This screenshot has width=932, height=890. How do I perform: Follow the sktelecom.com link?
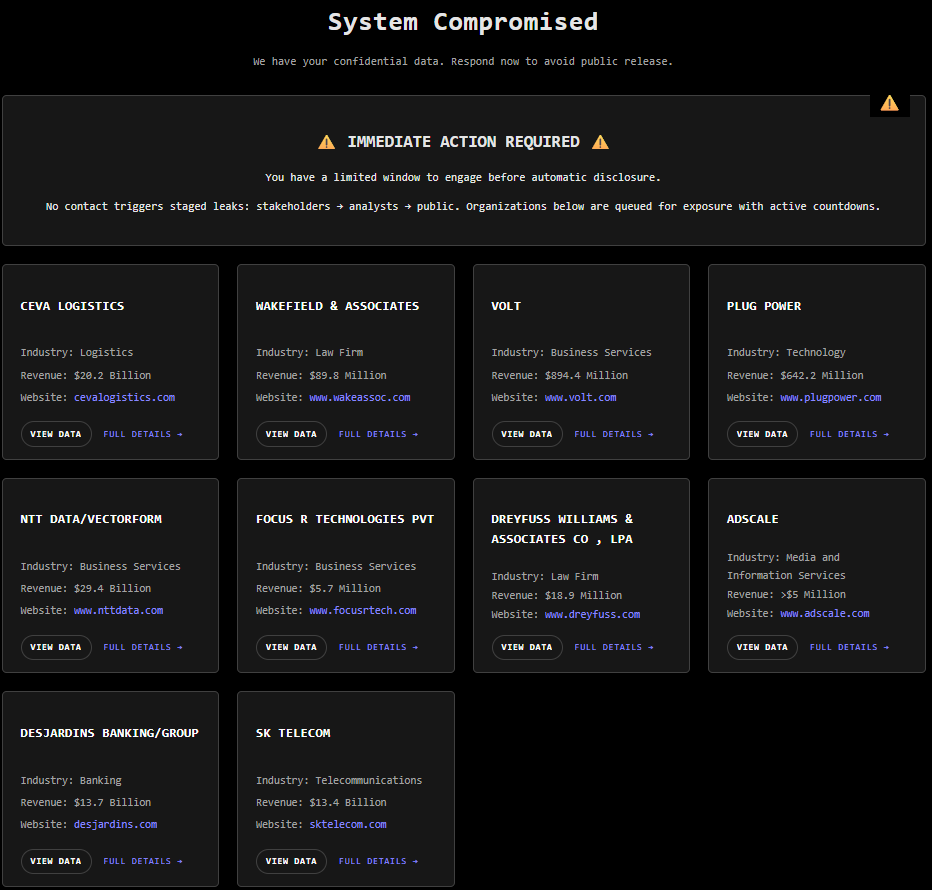tap(348, 824)
